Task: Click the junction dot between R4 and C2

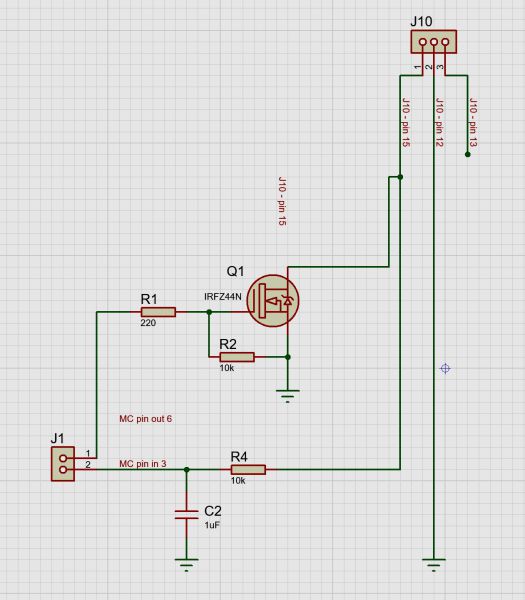Action: click(186, 470)
